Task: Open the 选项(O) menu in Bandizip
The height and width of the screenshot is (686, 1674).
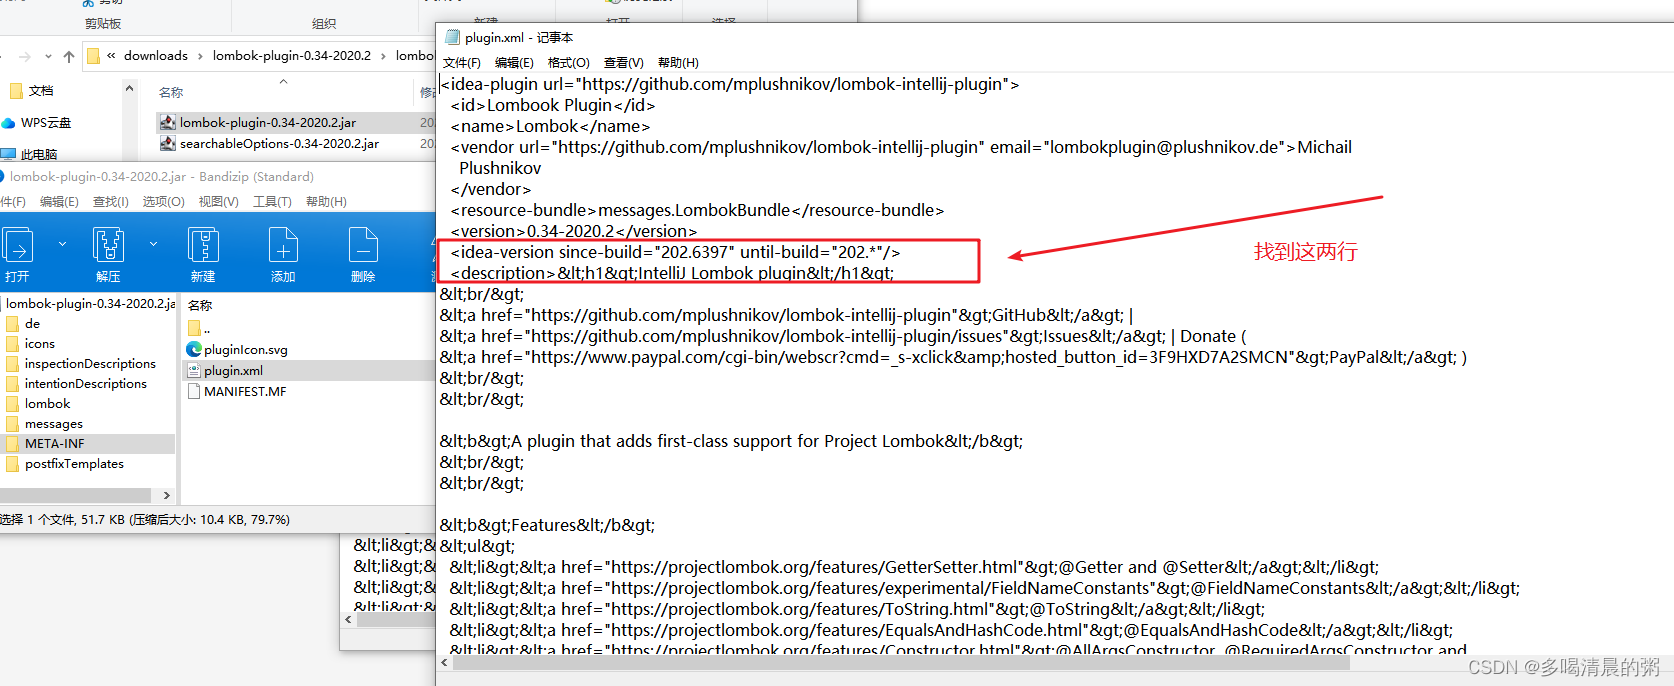Action: [x=164, y=202]
